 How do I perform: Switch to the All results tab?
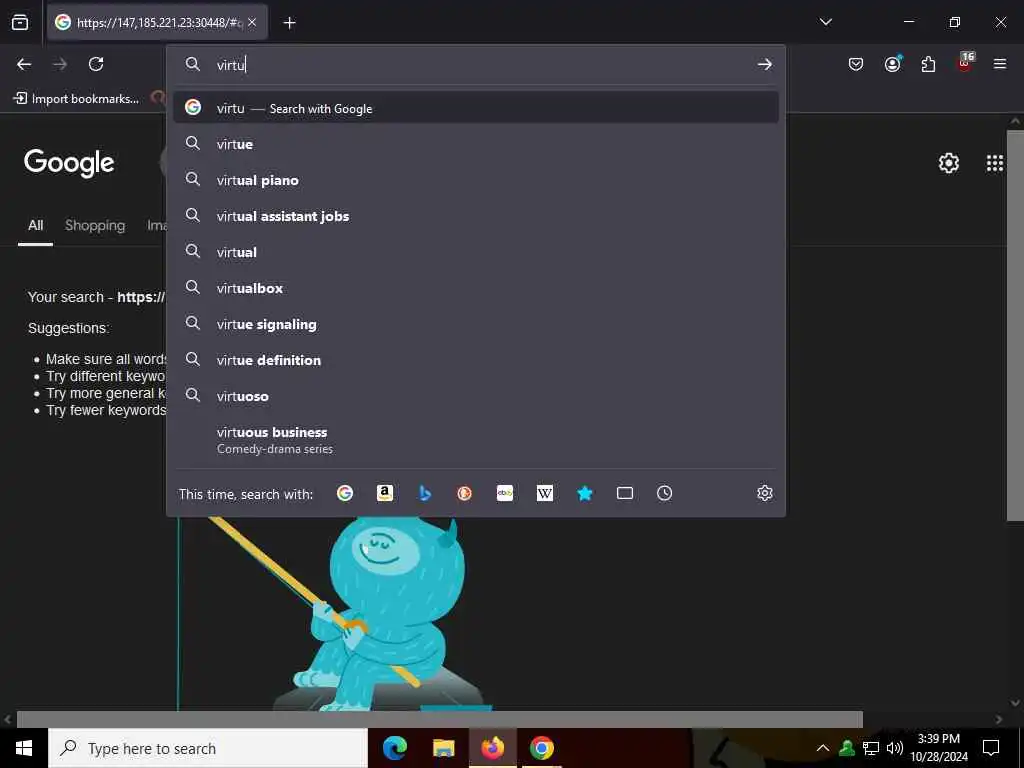pos(35,225)
